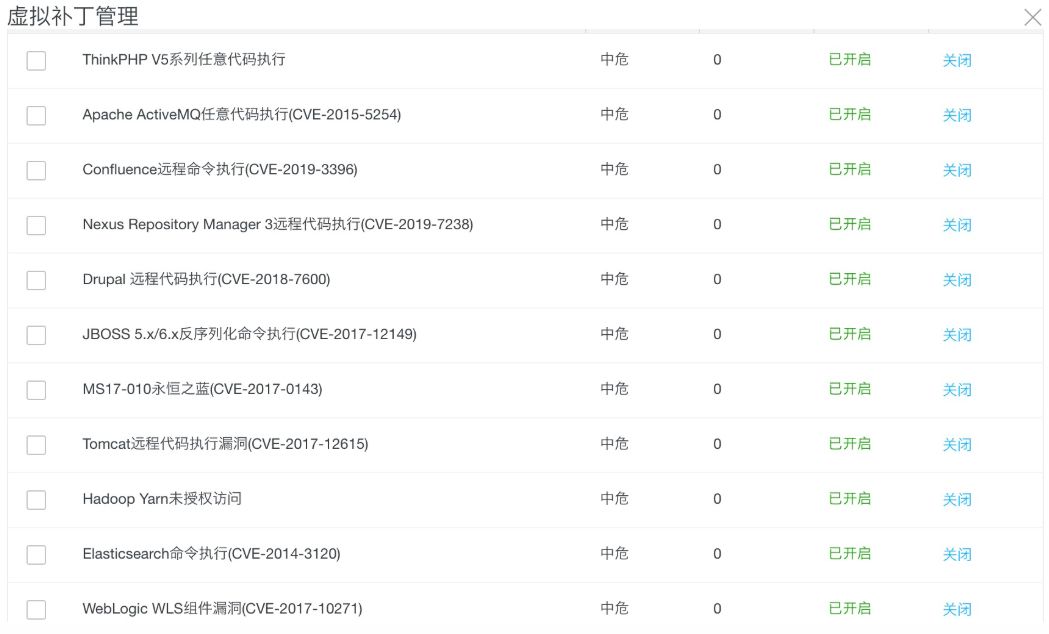Click 已开启 status in WebLogic row

click(x=850, y=608)
